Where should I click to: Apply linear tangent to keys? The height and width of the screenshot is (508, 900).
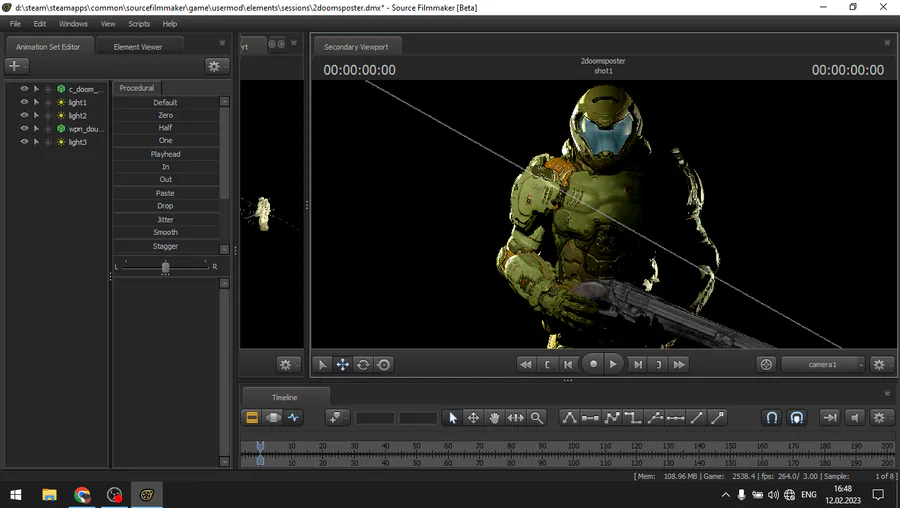[611, 418]
